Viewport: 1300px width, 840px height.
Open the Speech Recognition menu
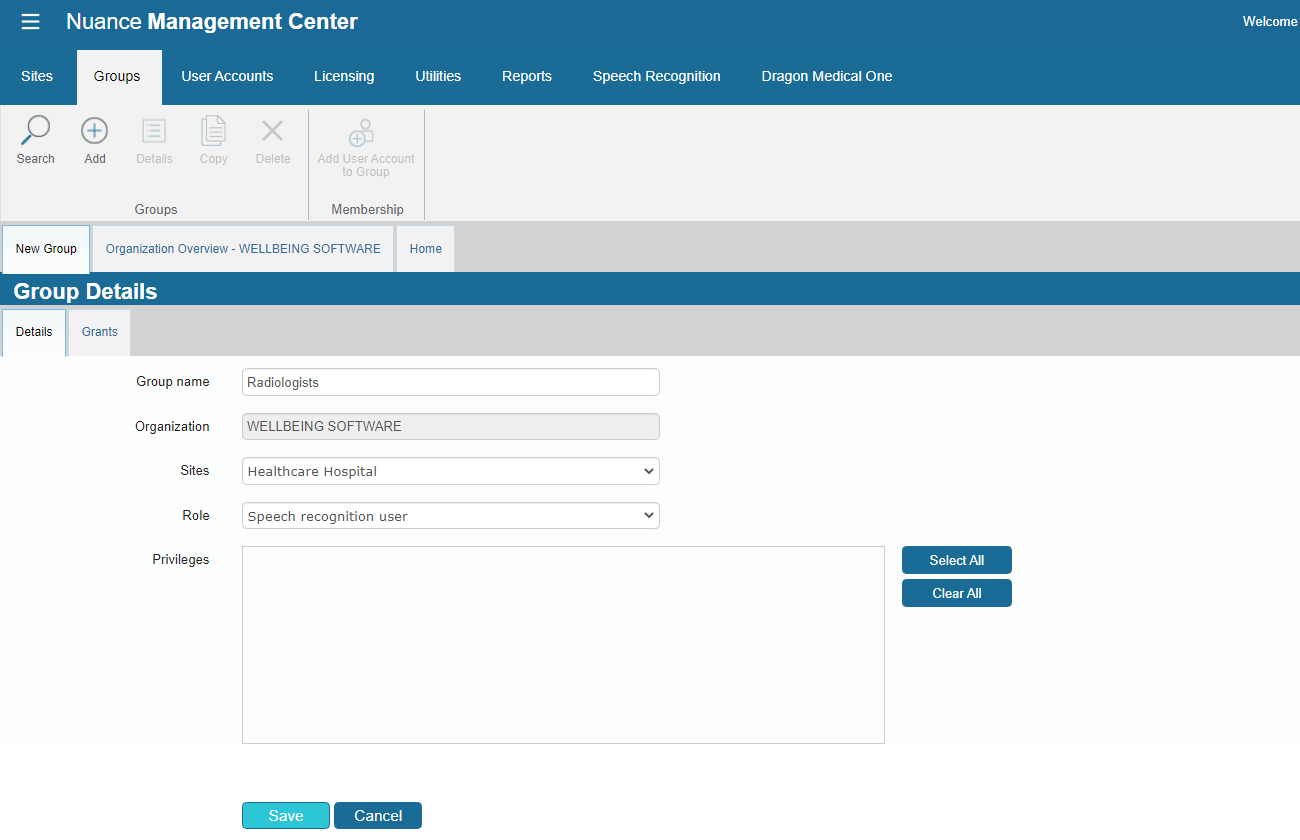pyautogui.click(x=656, y=76)
